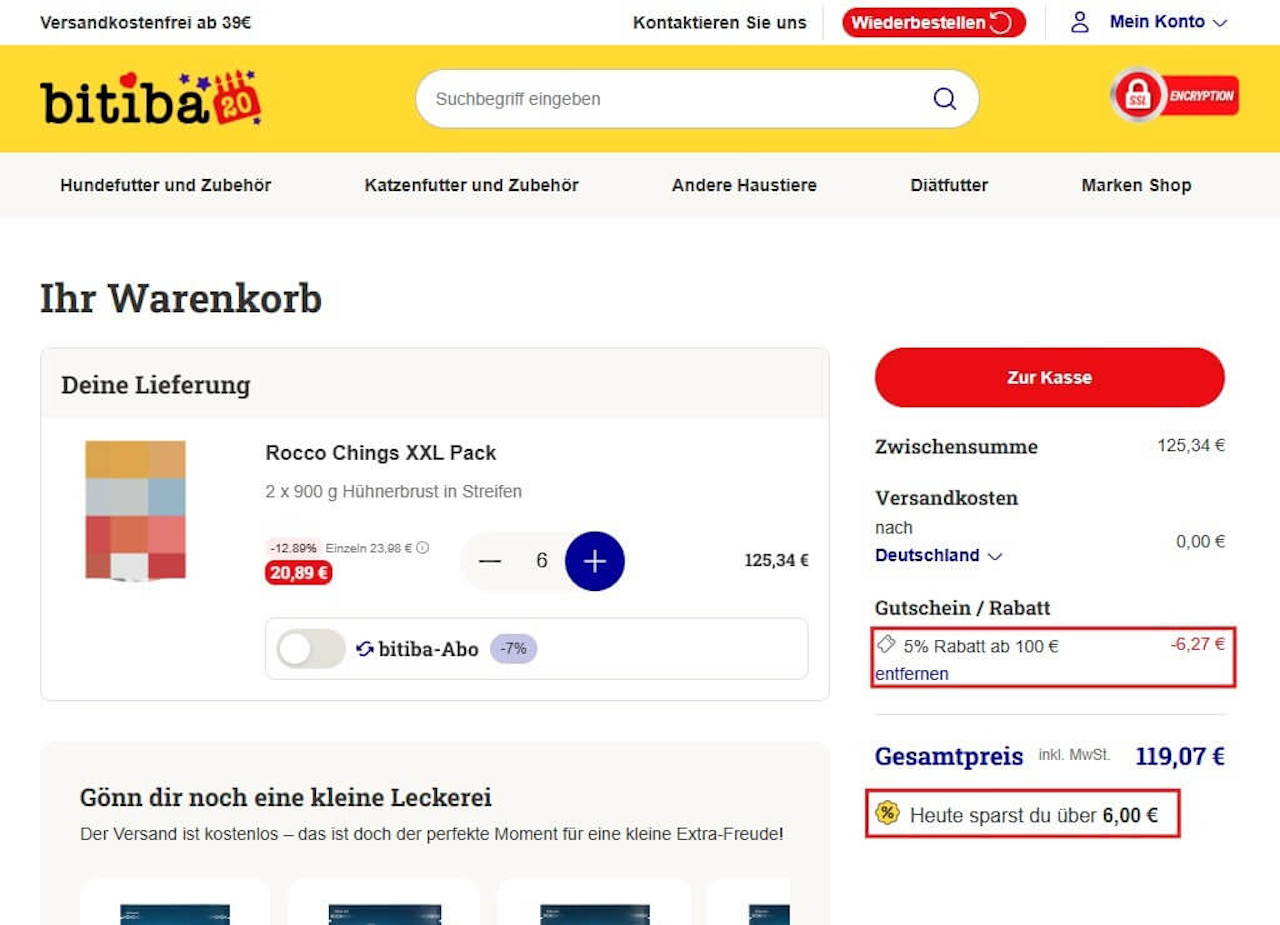Click the Rocco Chings product thumbnail

click(135, 510)
